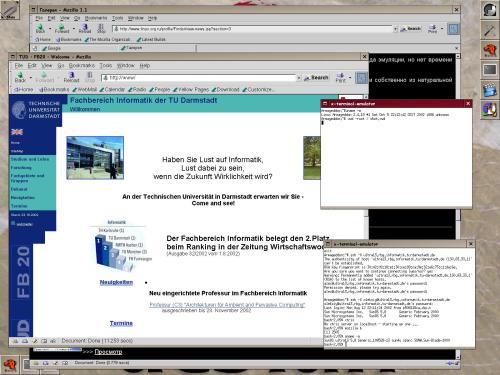Click the TU Darmstadt logo on page

click(x=36, y=110)
